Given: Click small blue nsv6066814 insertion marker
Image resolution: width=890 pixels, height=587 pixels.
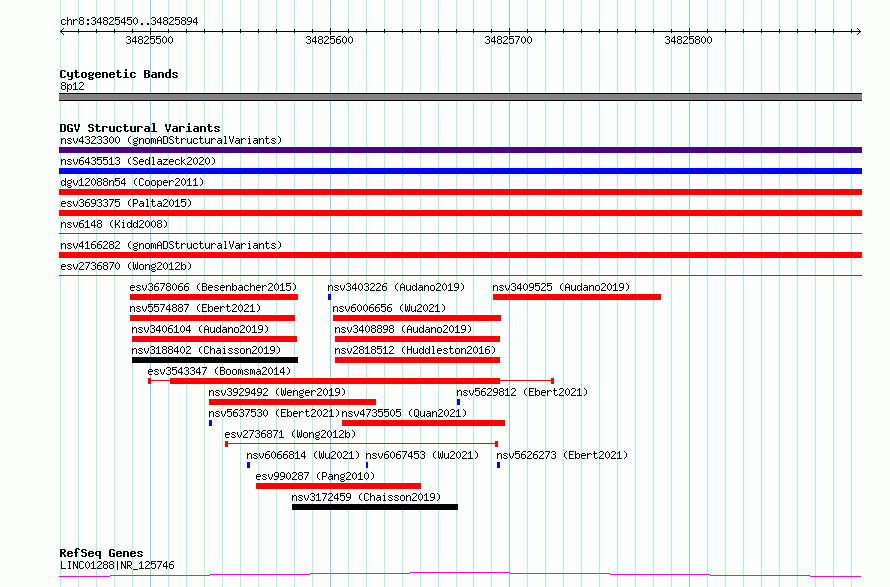Looking at the screenshot, I should (249, 465).
